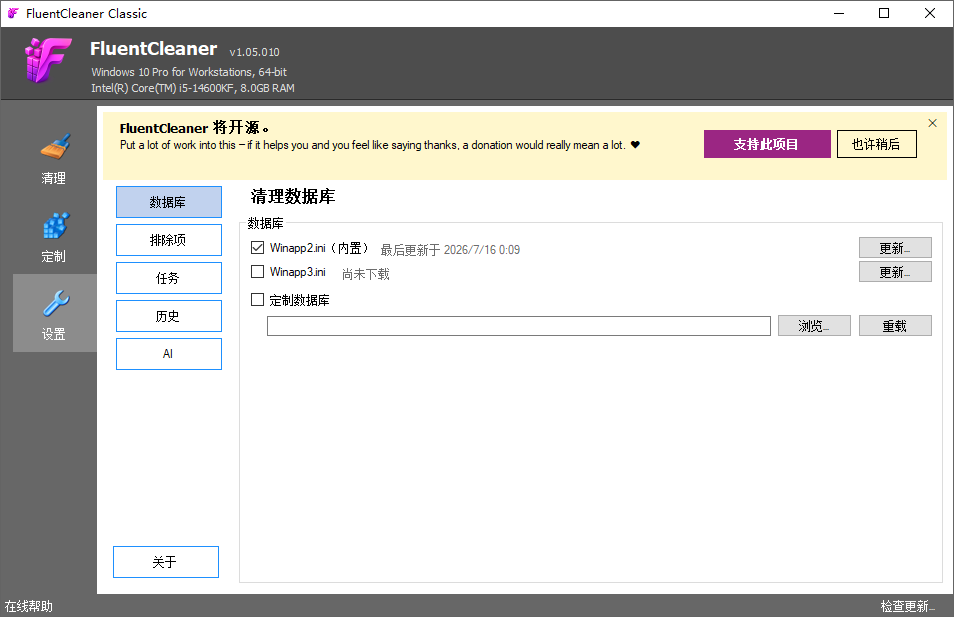Click the Windows 10 Pro system info line
954x617 pixels.
click(189, 72)
